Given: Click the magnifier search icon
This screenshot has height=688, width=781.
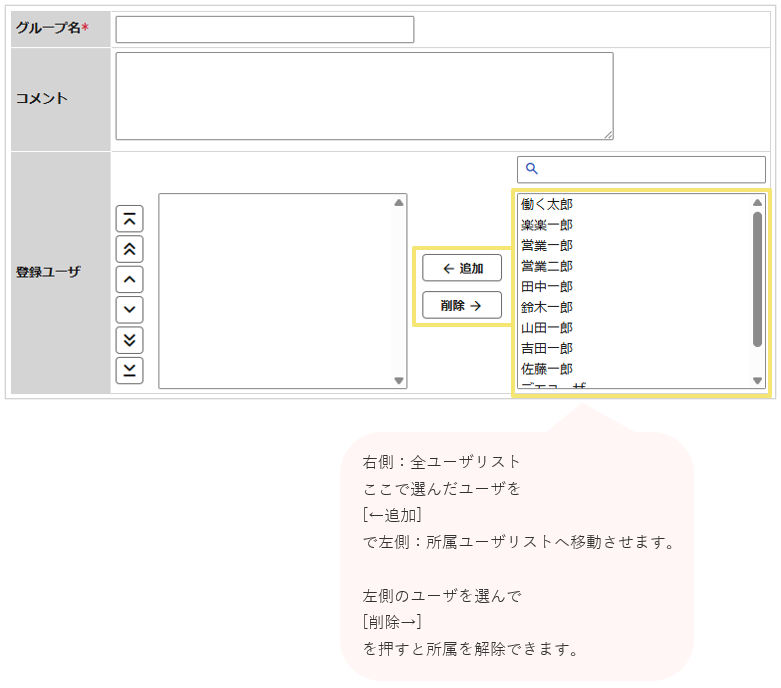Looking at the screenshot, I should [531, 169].
